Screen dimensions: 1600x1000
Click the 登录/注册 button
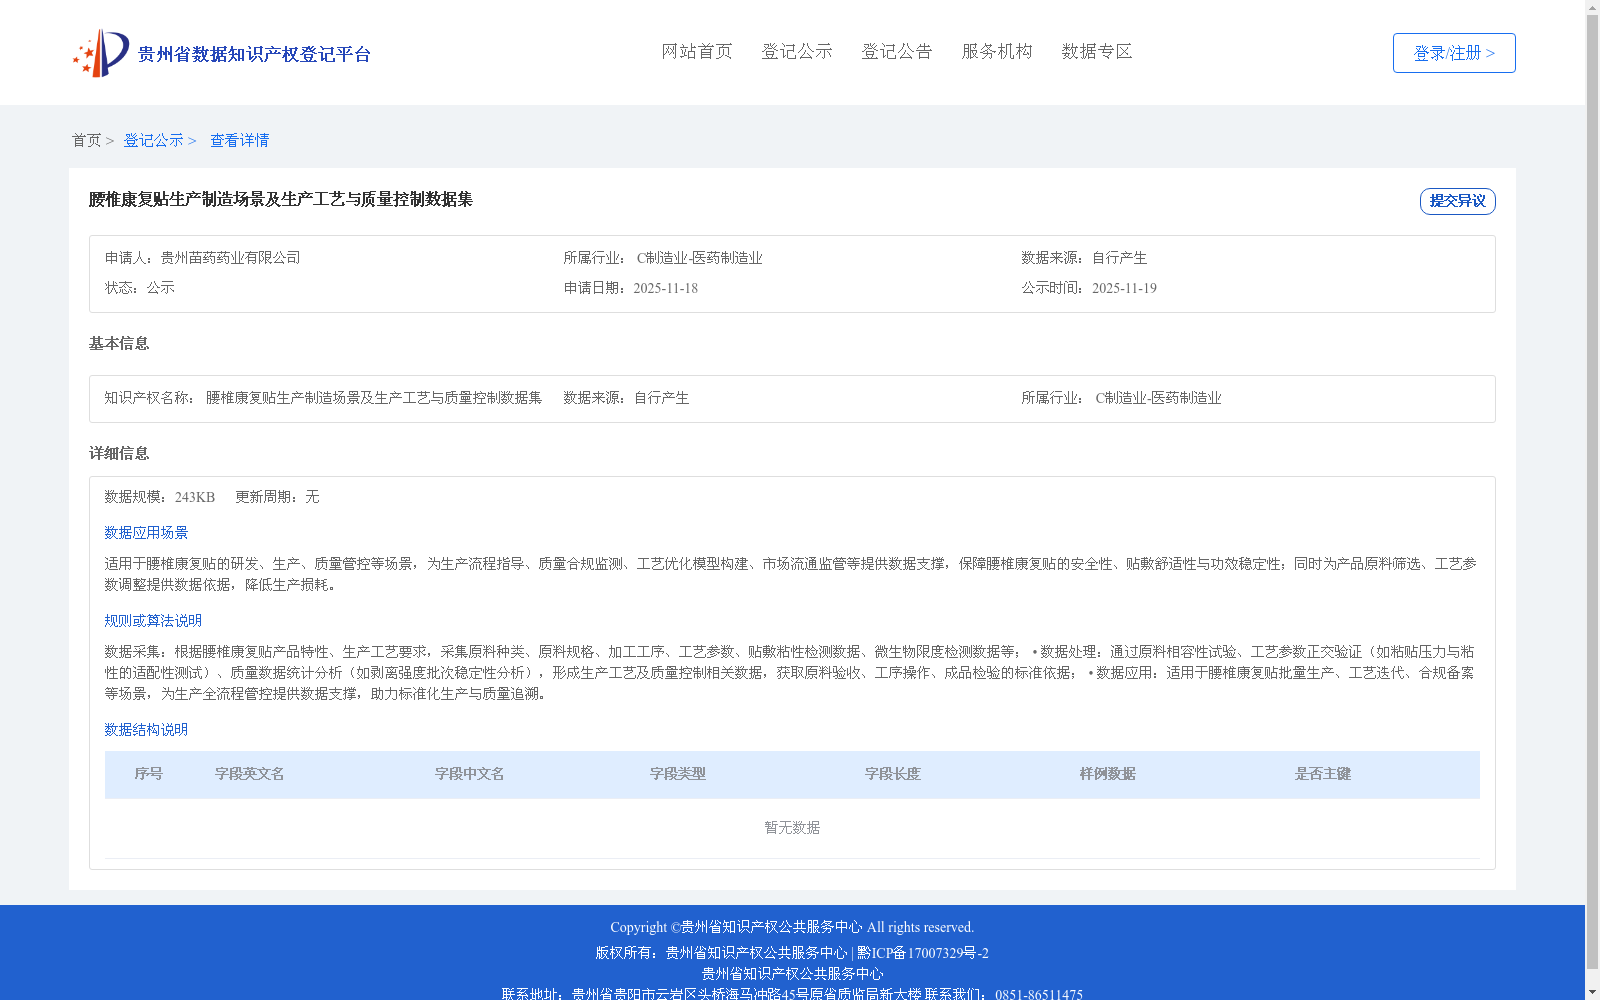click(1454, 53)
